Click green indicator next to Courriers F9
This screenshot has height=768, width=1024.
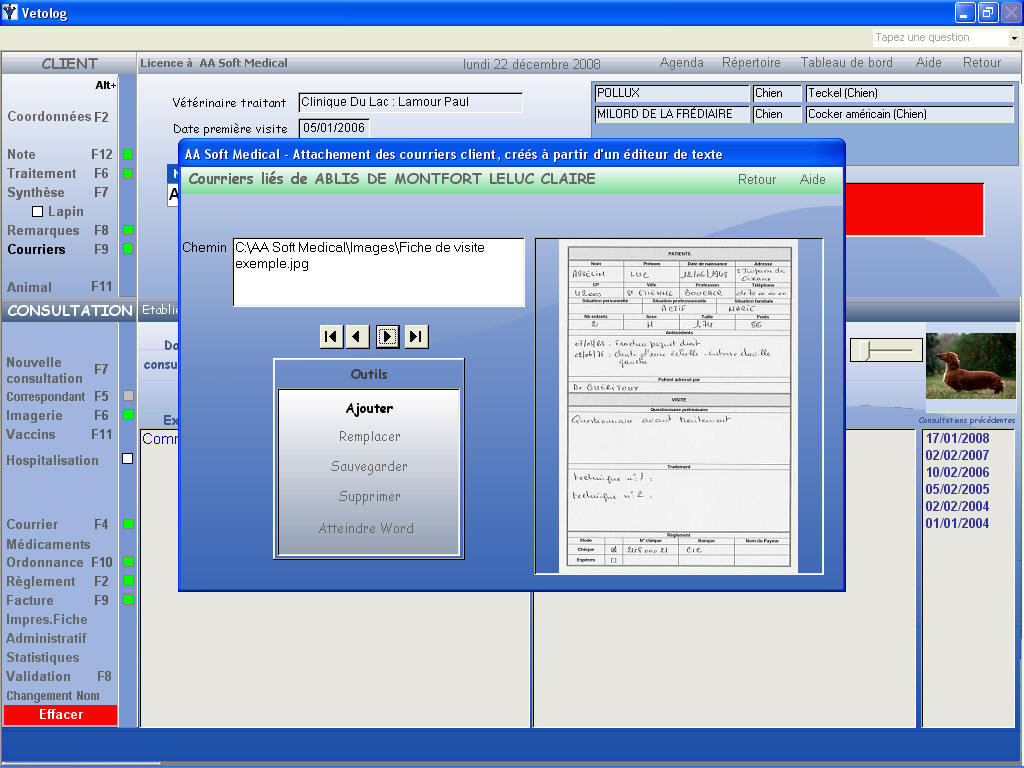tap(128, 249)
